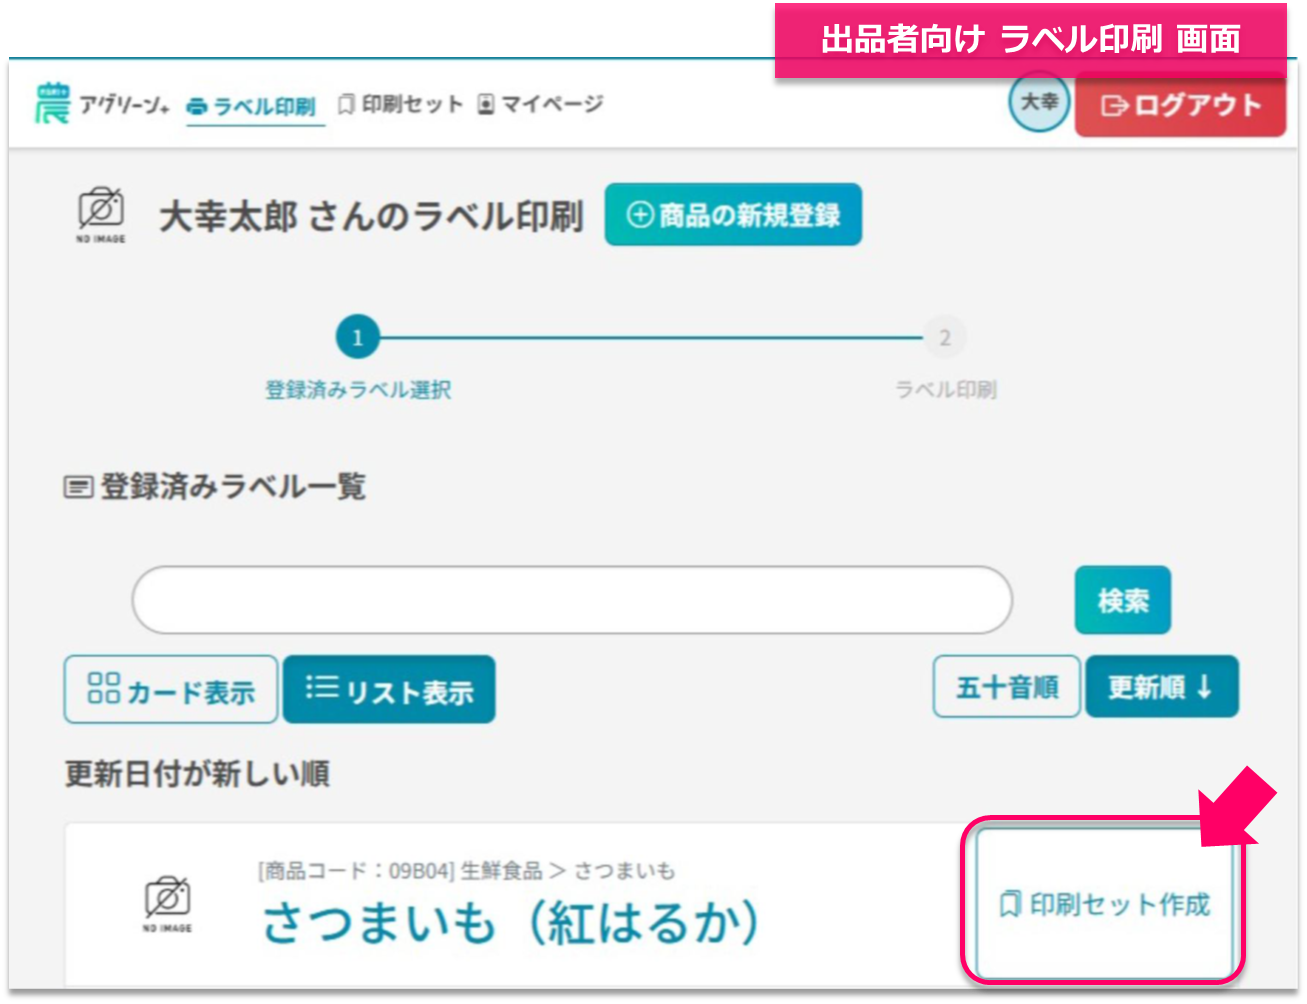Open the 印刷セット navigation tab
The height and width of the screenshot is (1004, 1307).
pos(400,104)
